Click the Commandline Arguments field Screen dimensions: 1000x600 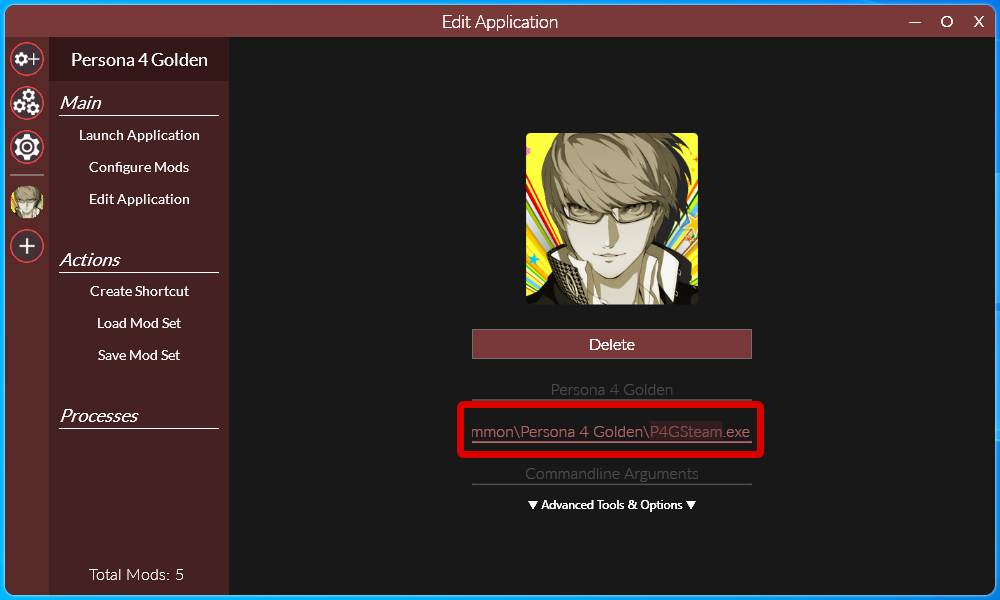pos(612,474)
